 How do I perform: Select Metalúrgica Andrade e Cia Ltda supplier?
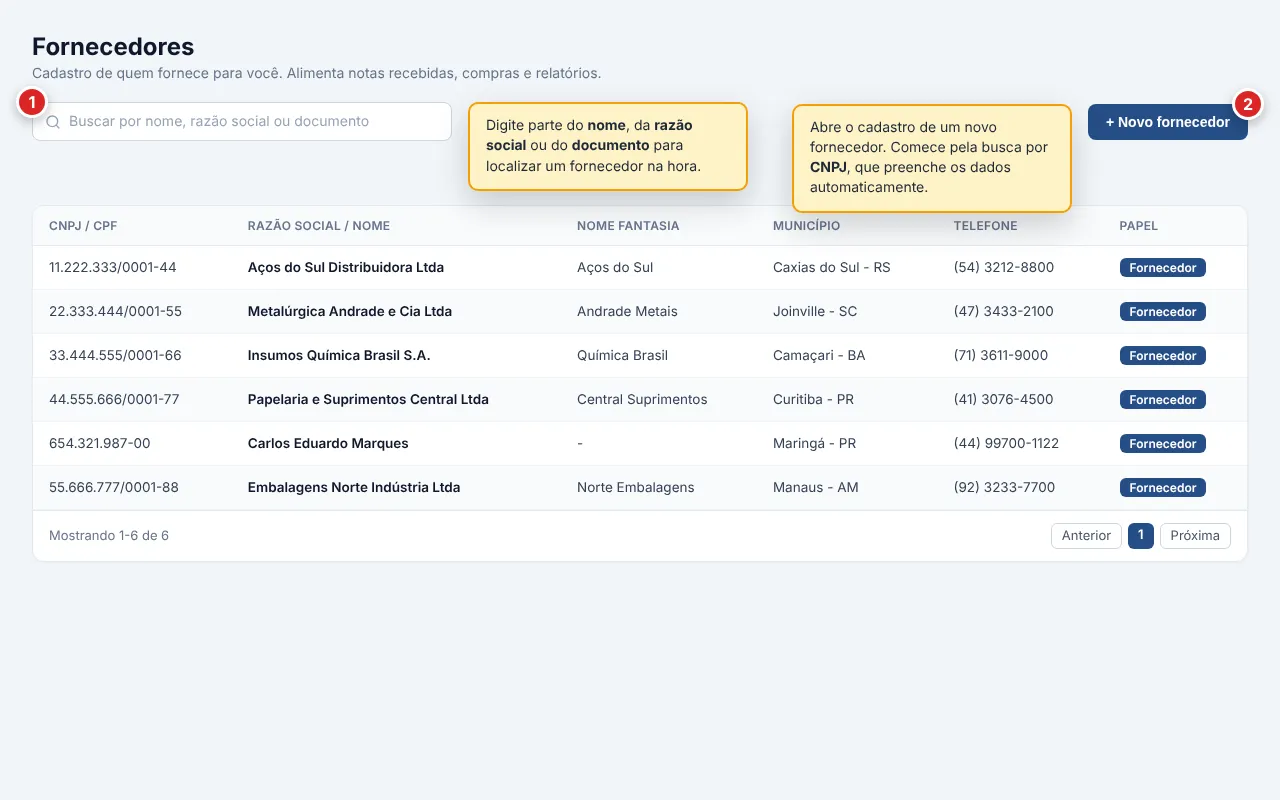coord(640,312)
